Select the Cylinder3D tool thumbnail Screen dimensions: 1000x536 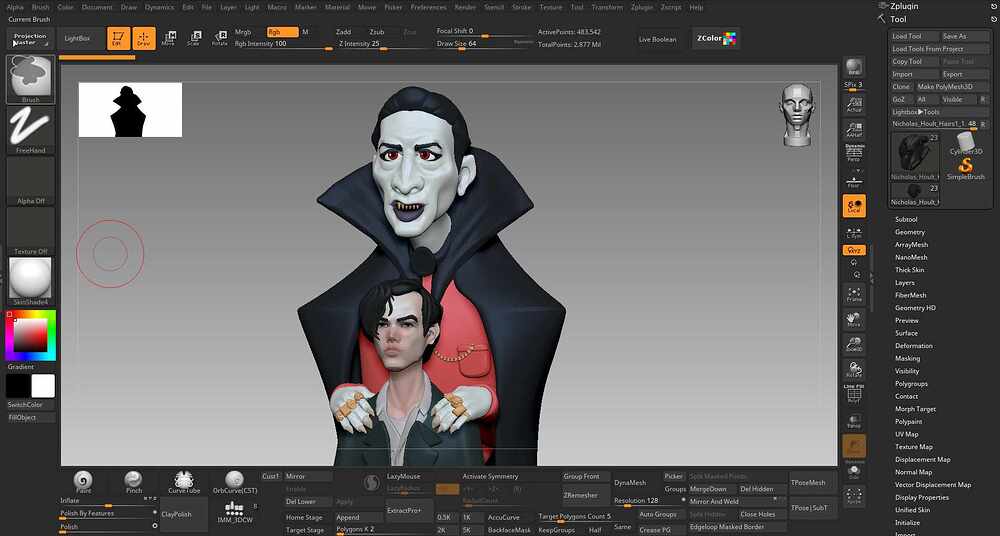click(966, 144)
